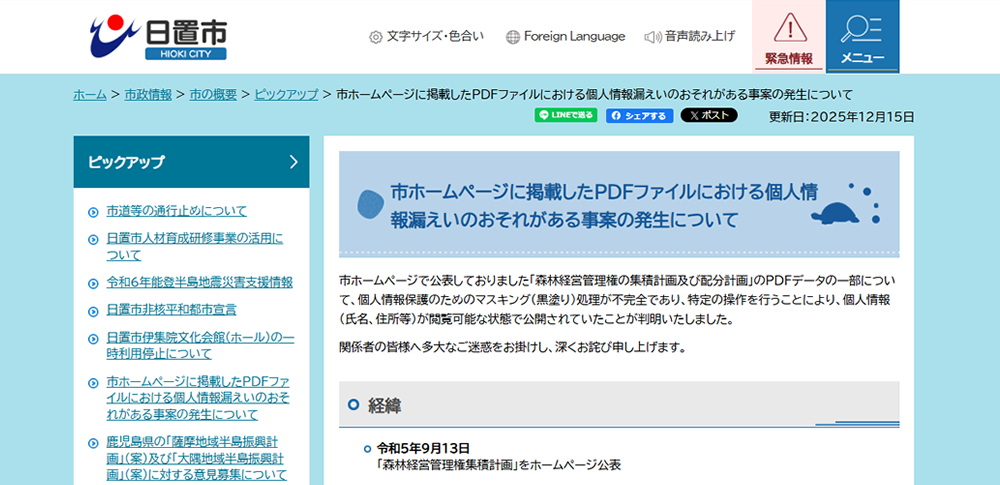The width and height of the screenshot is (1000, 485).
Task: Open 日置市人材育成研修事業の活用について link
Action: coord(194,246)
